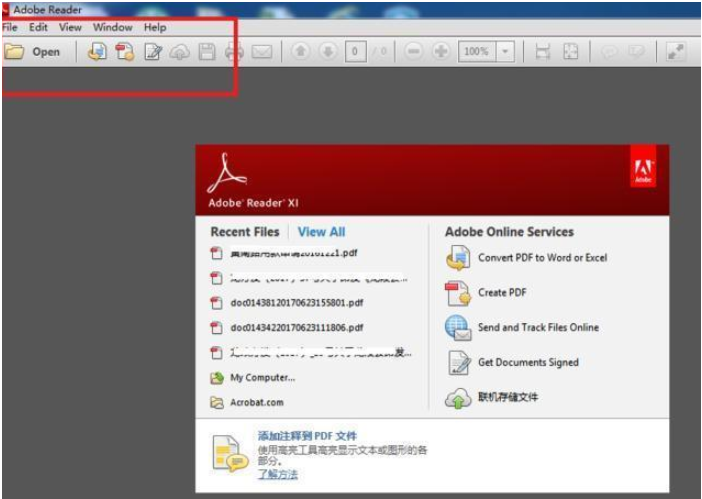Viewport: 702px width, 499px height.
Task: Click My Computer... in recent files
Action: tap(263, 378)
